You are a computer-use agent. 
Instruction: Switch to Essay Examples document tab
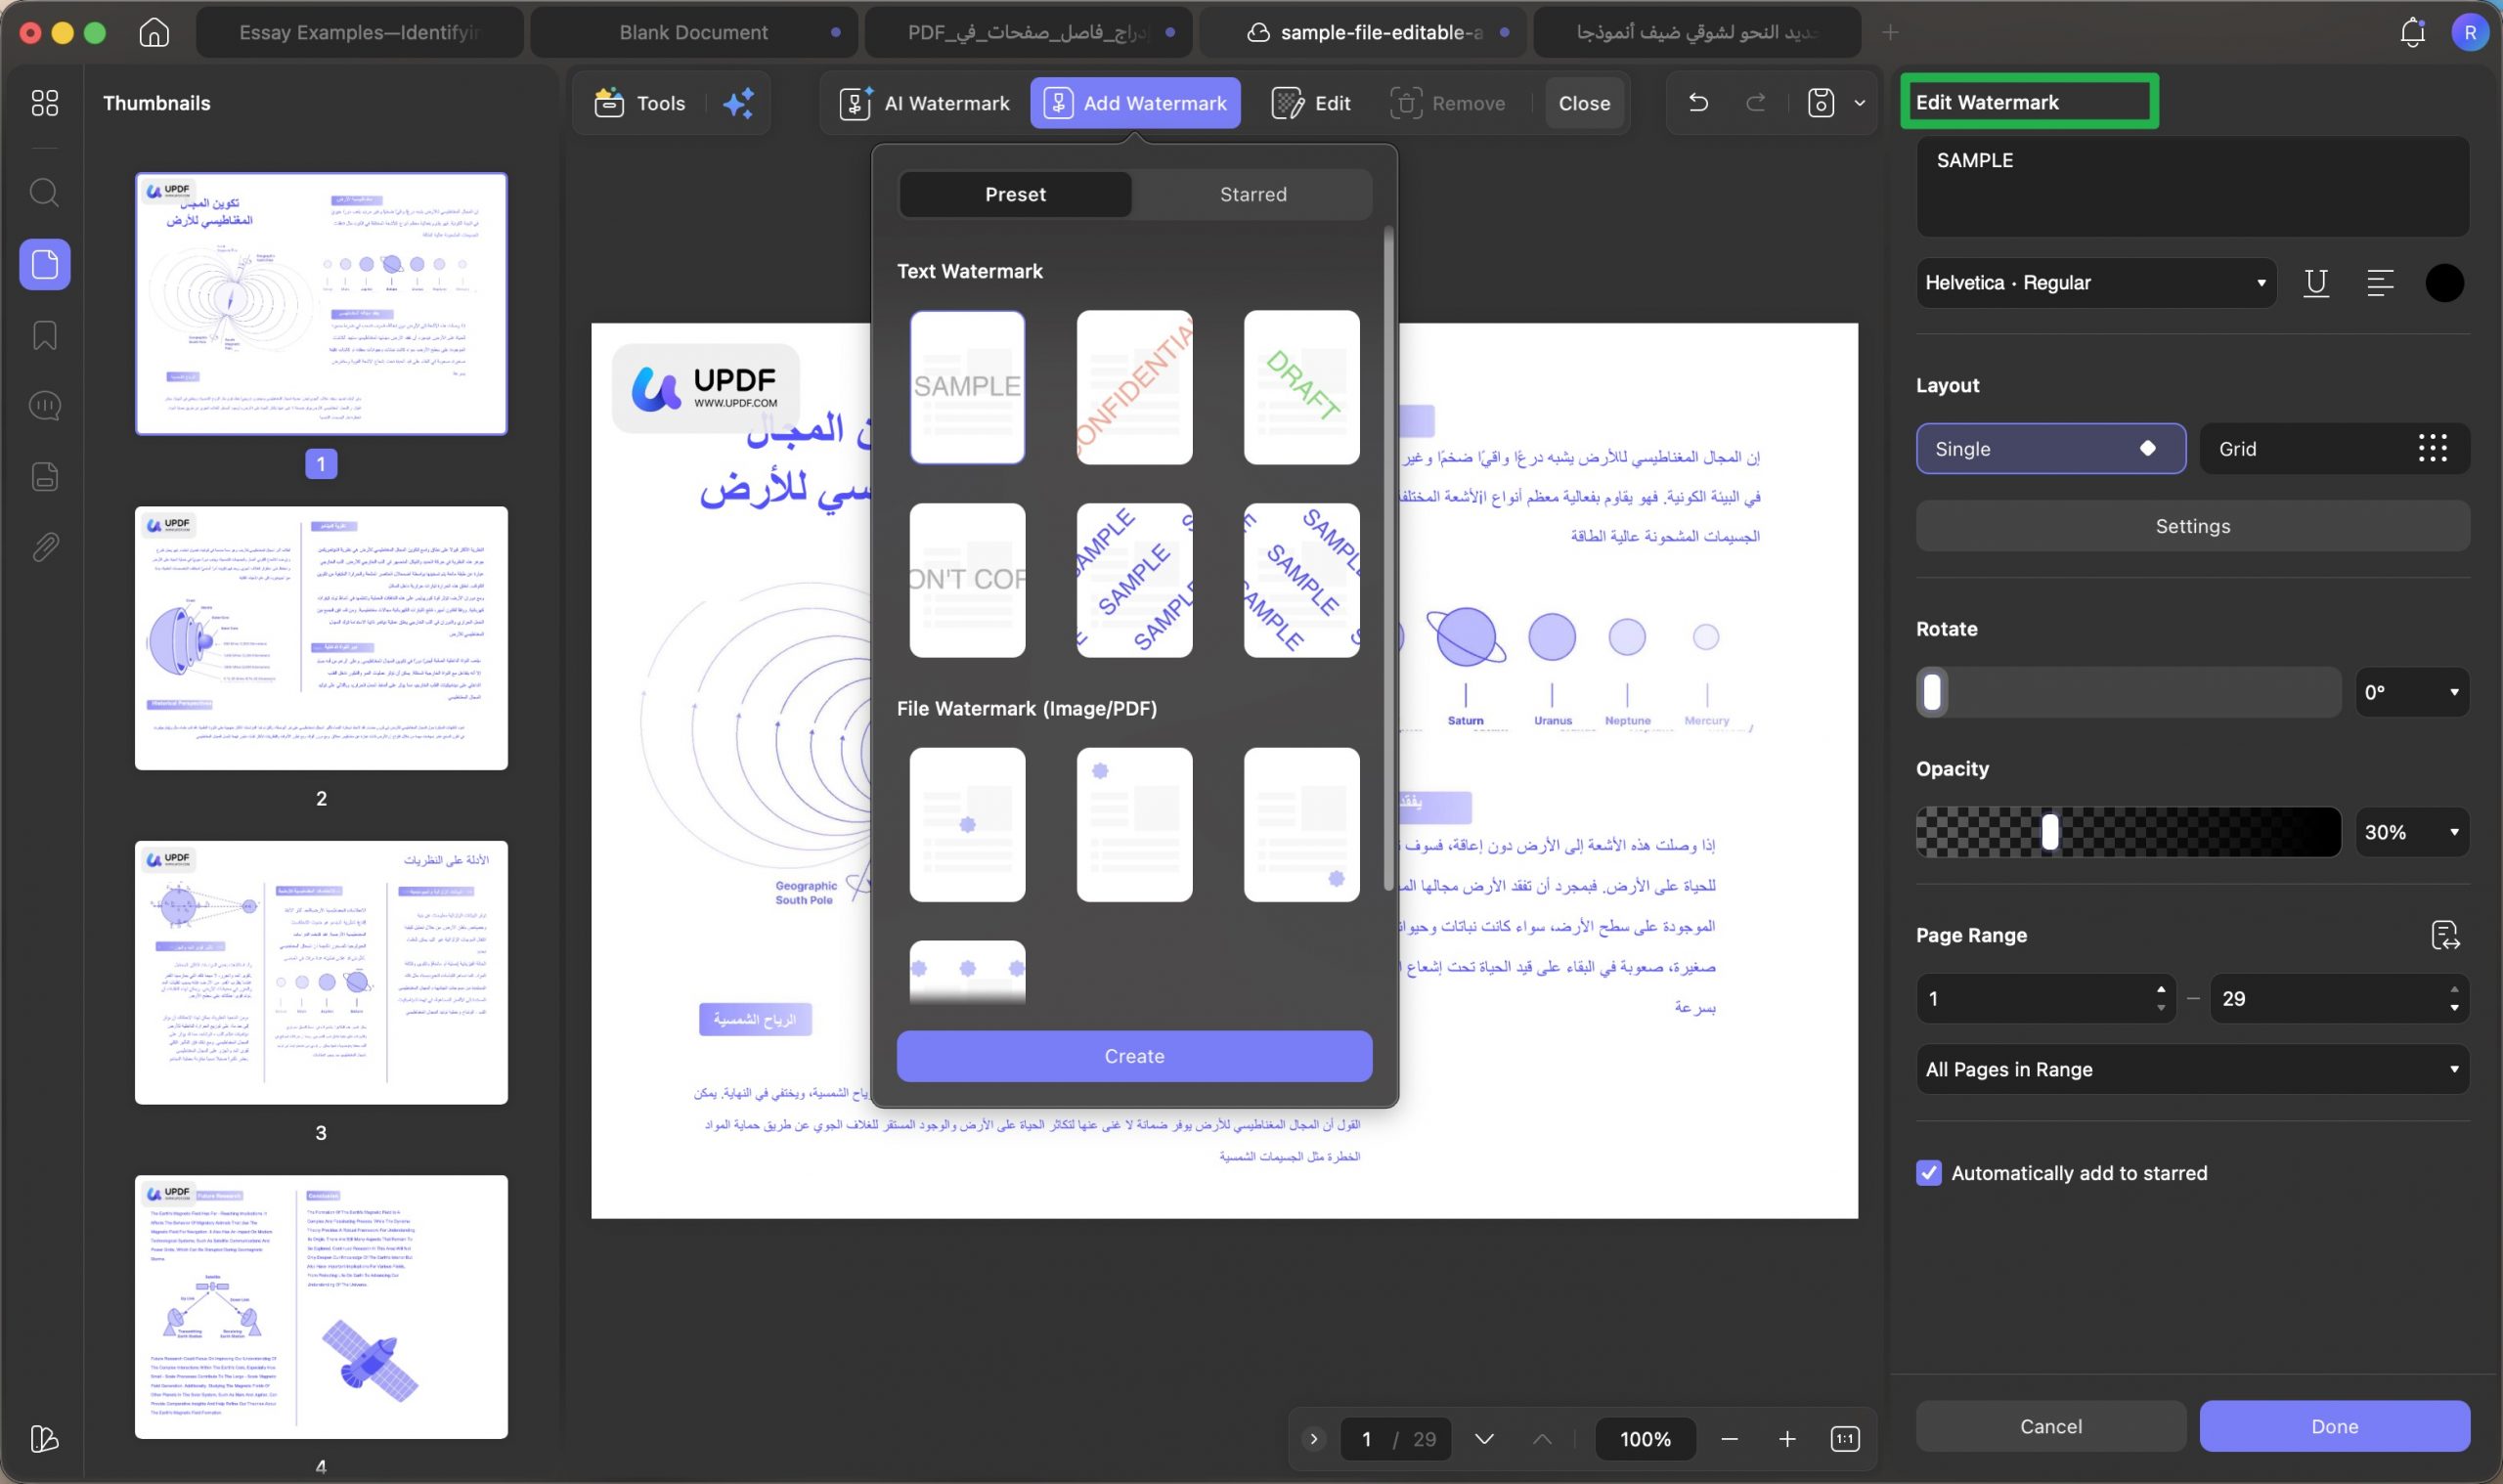point(359,32)
